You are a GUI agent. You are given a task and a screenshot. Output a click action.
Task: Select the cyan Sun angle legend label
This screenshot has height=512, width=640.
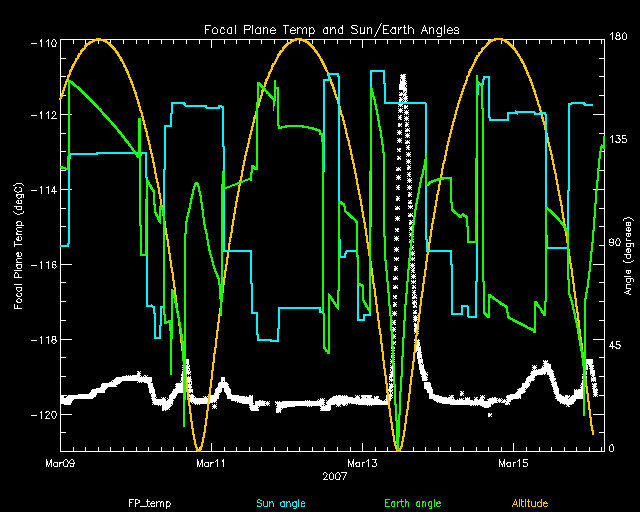point(279,502)
